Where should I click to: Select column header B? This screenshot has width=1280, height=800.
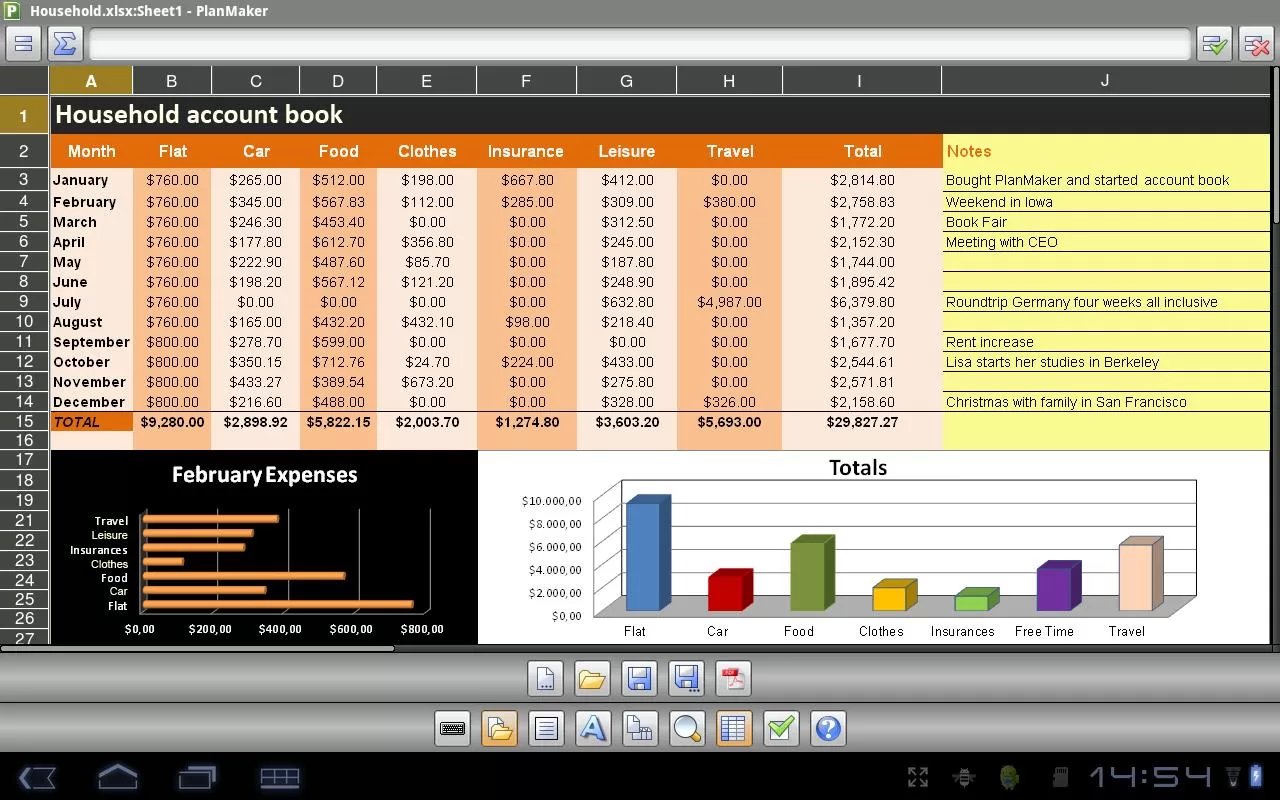click(171, 80)
